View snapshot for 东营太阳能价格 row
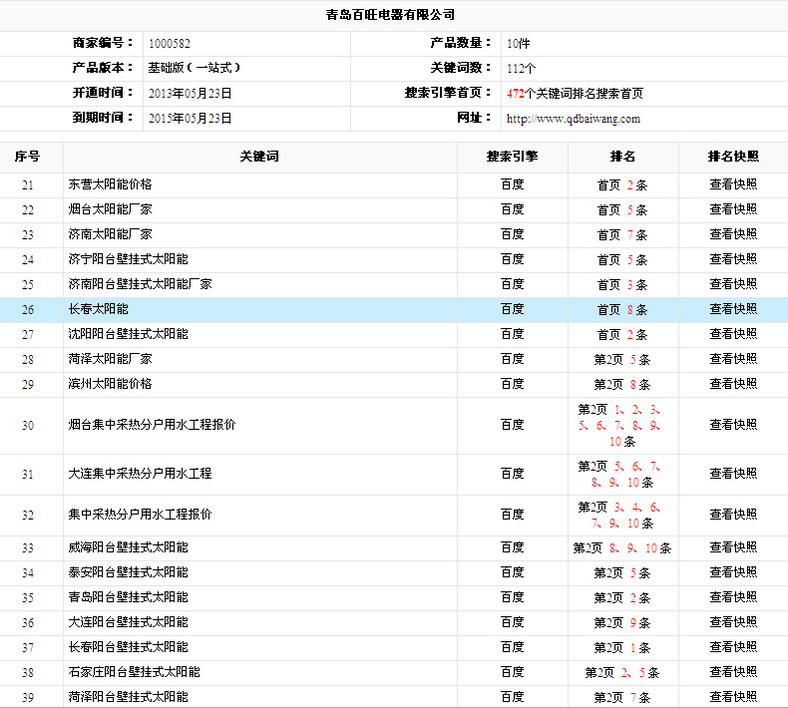The height and width of the screenshot is (708, 788). click(x=733, y=184)
